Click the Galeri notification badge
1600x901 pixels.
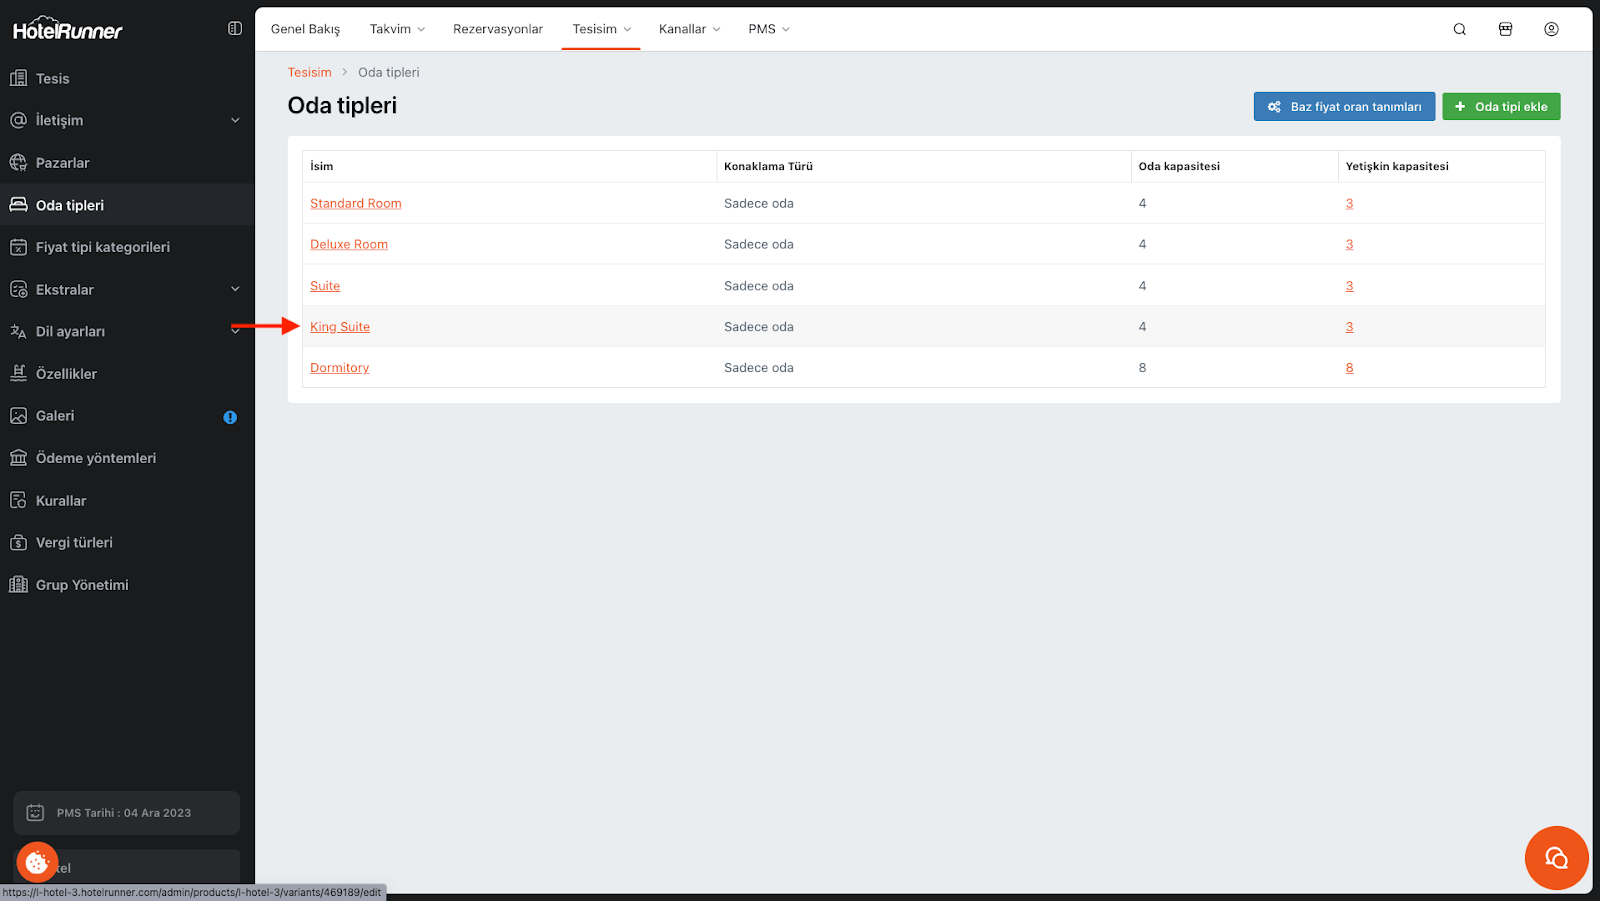click(230, 417)
